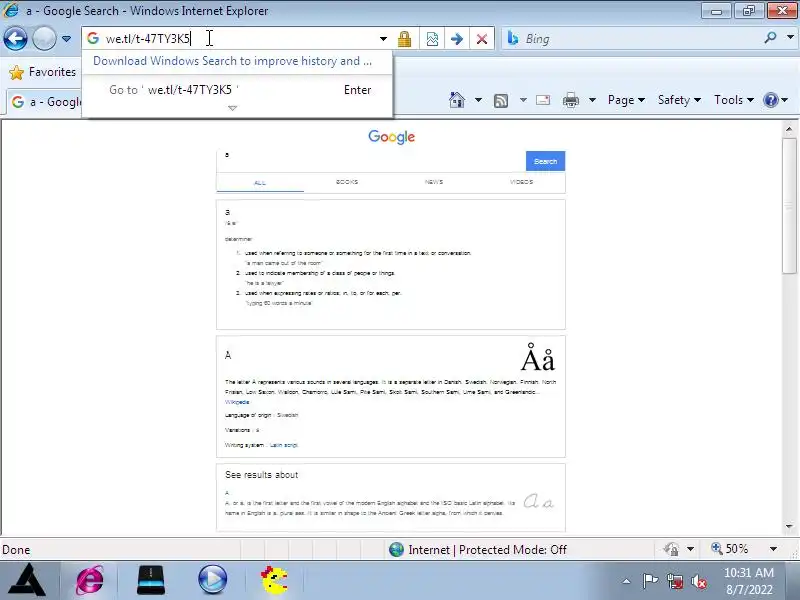Viewport: 800px width, 600px height.
Task: Click the taskbar Start logo icon
Action: pos(28,580)
